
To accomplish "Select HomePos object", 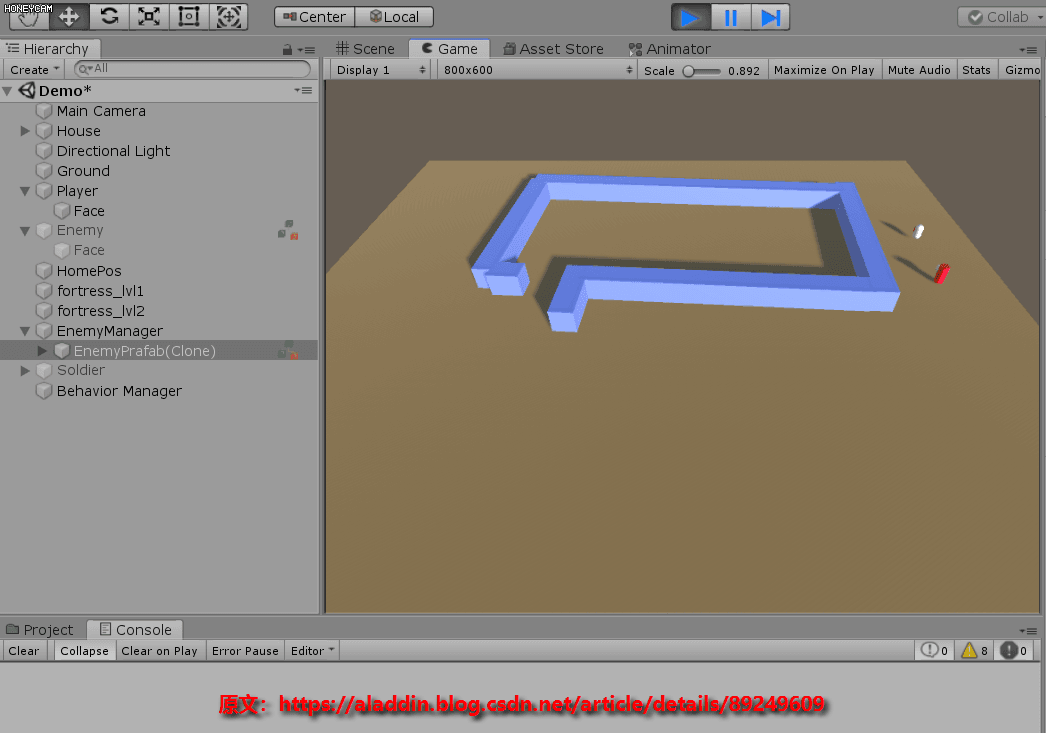I will click(x=89, y=271).
